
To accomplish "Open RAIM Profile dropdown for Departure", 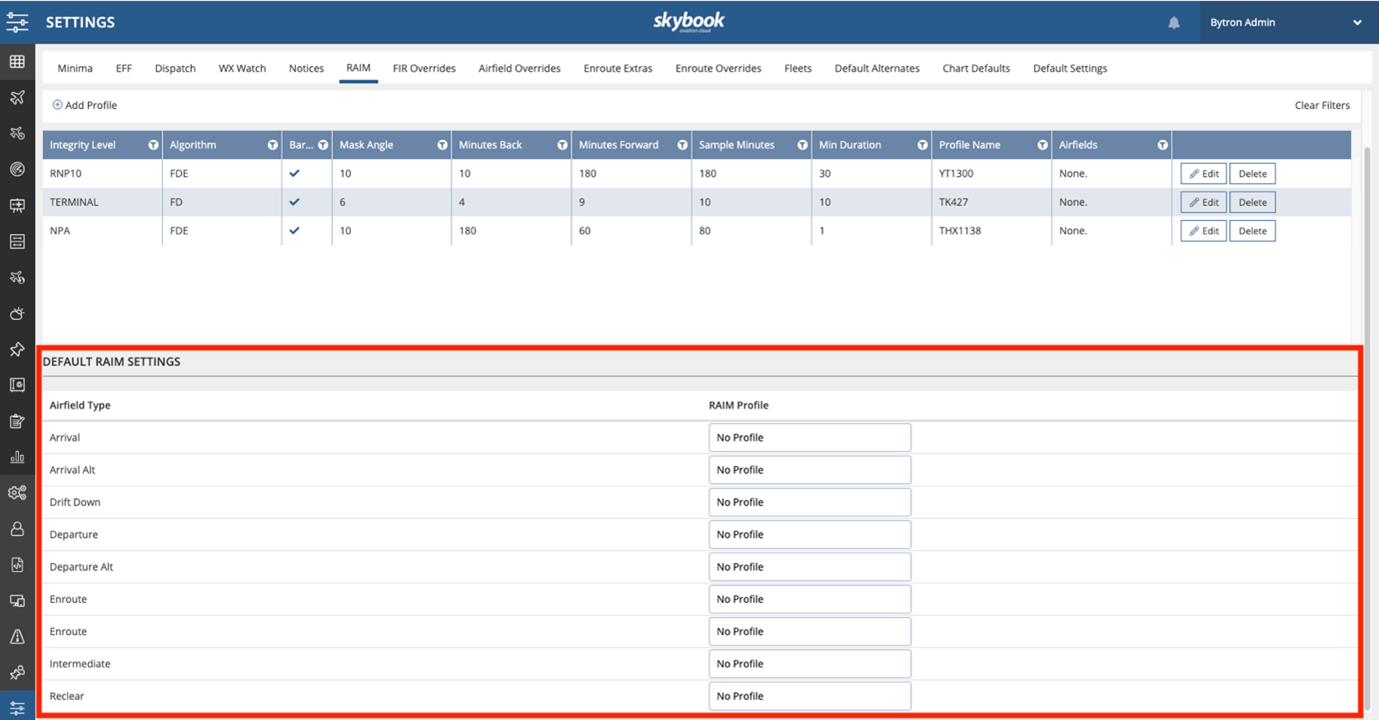I will click(810, 534).
